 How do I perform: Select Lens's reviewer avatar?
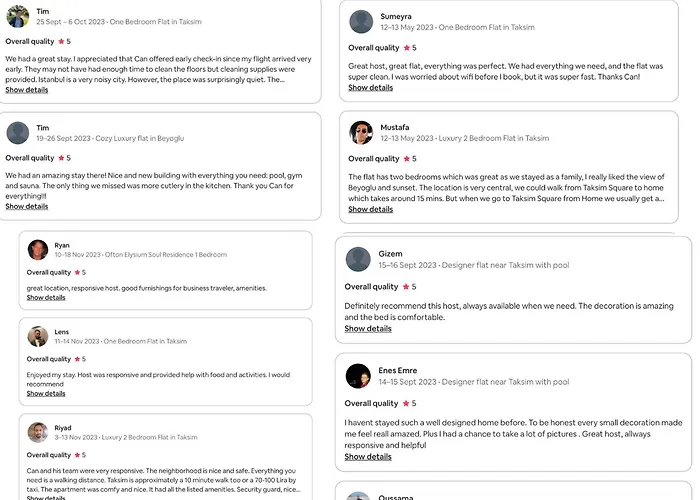(x=38, y=336)
